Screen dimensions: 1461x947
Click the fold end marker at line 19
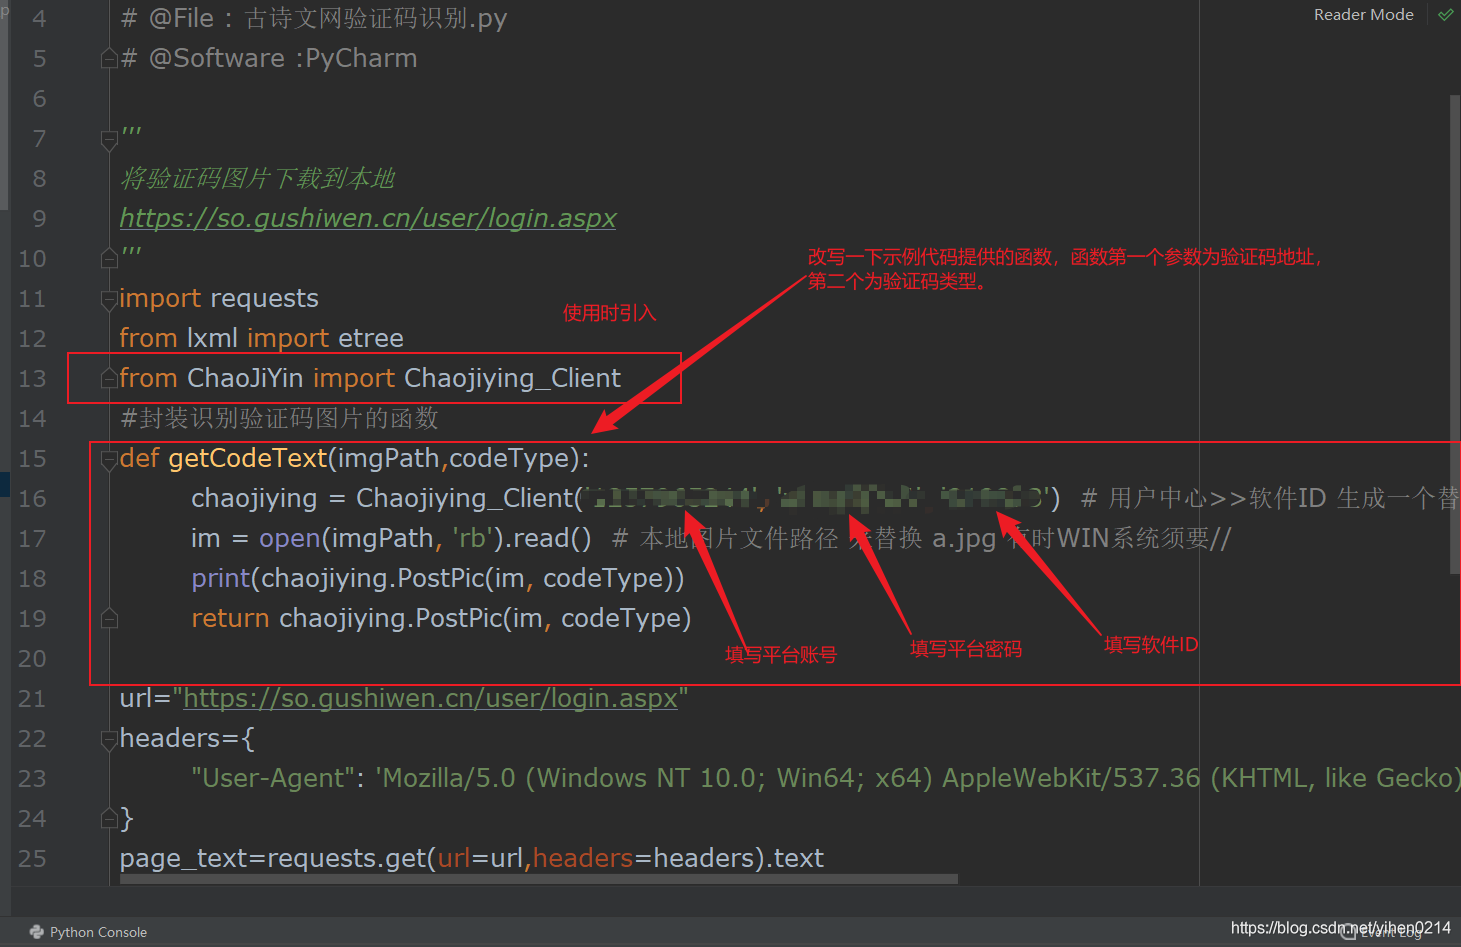coord(110,618)
